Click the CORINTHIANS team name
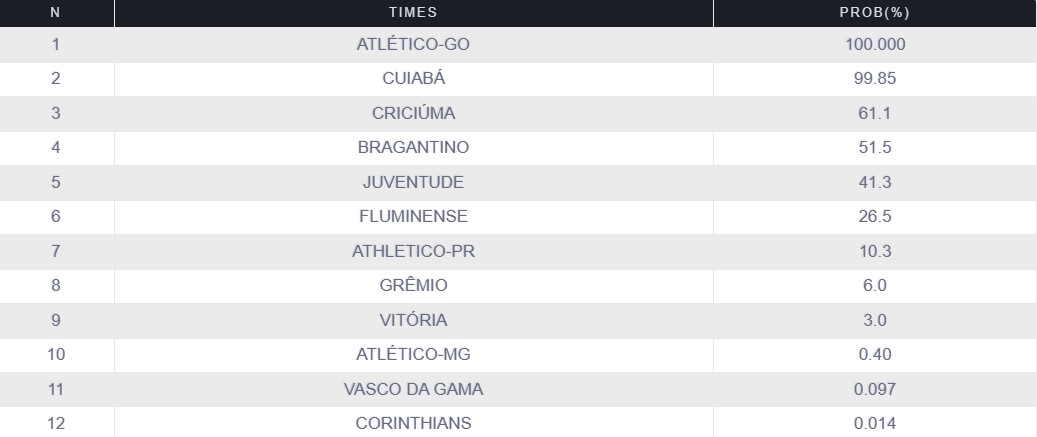This screenshot has width=1037, height=437. coord(413,423)
